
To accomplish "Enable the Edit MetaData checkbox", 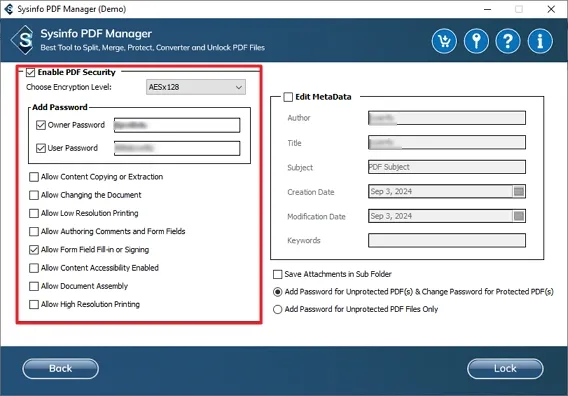I will click(x=288, y=97).
